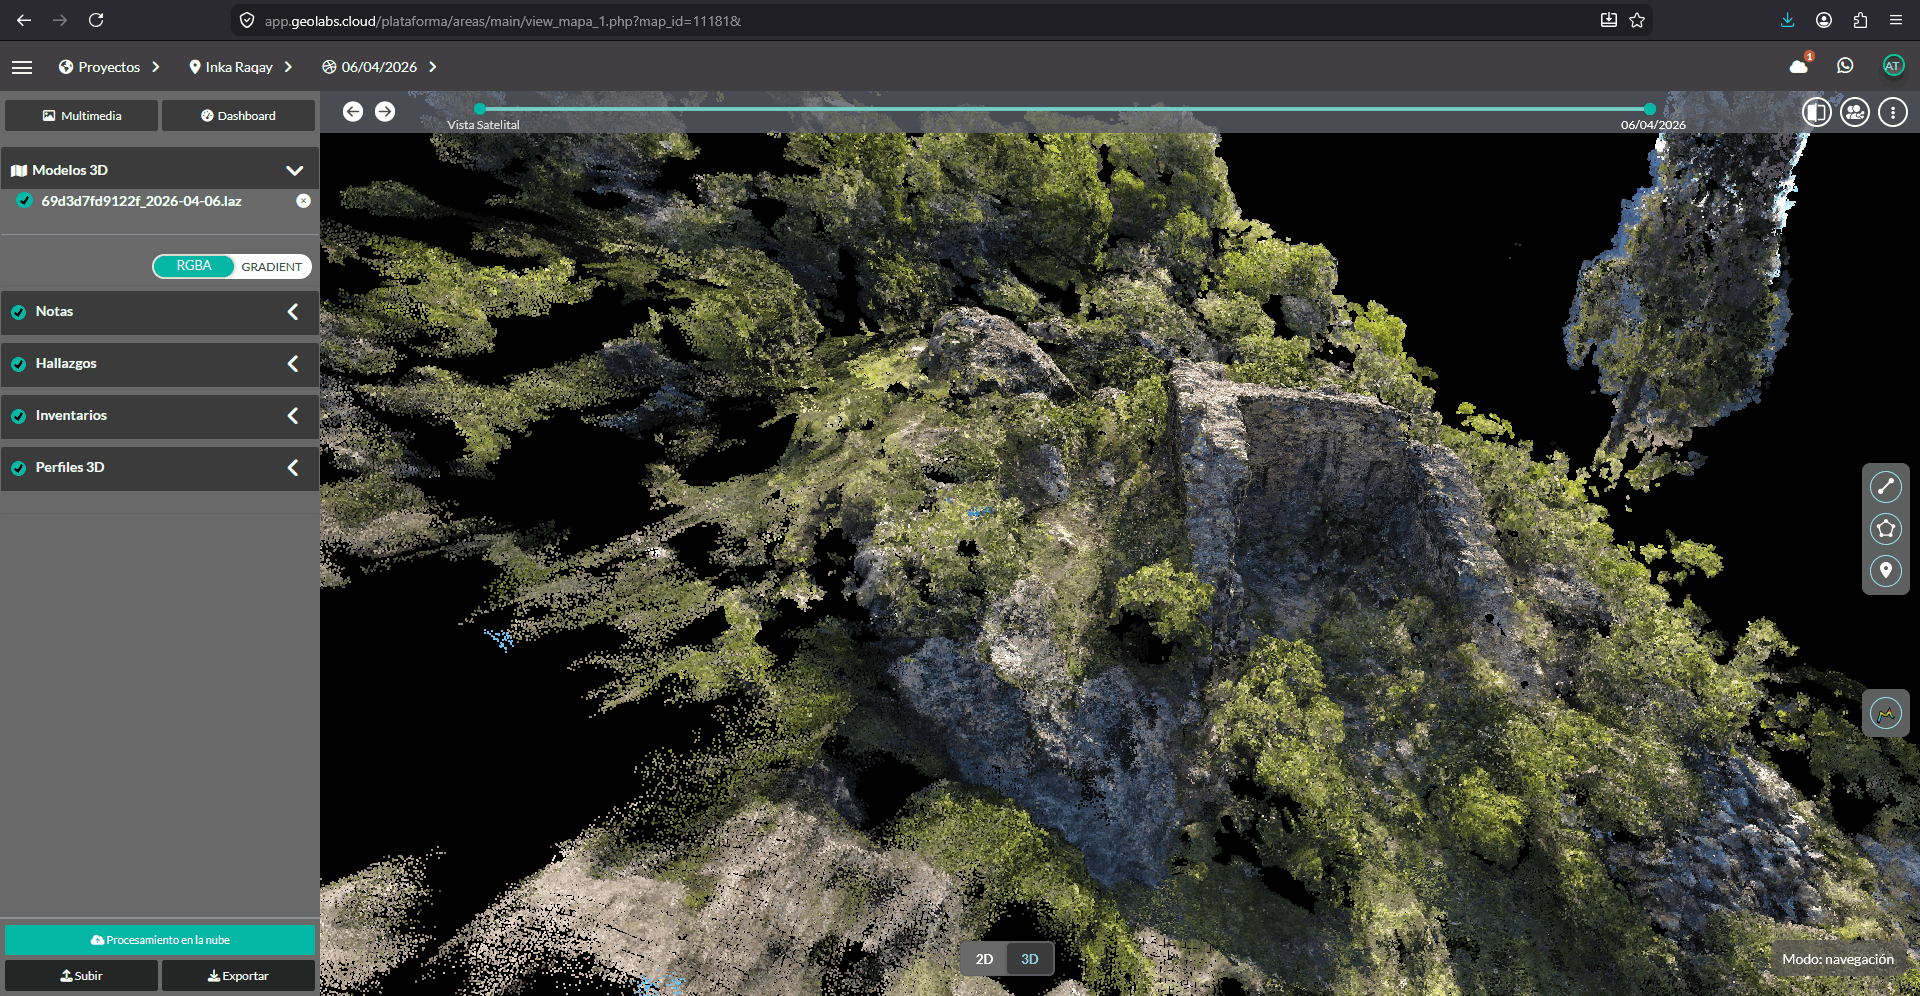This screenshot has width=1920, height=996.
Task: Switch color mode to GRADIENT
Action: pos(271,267)
